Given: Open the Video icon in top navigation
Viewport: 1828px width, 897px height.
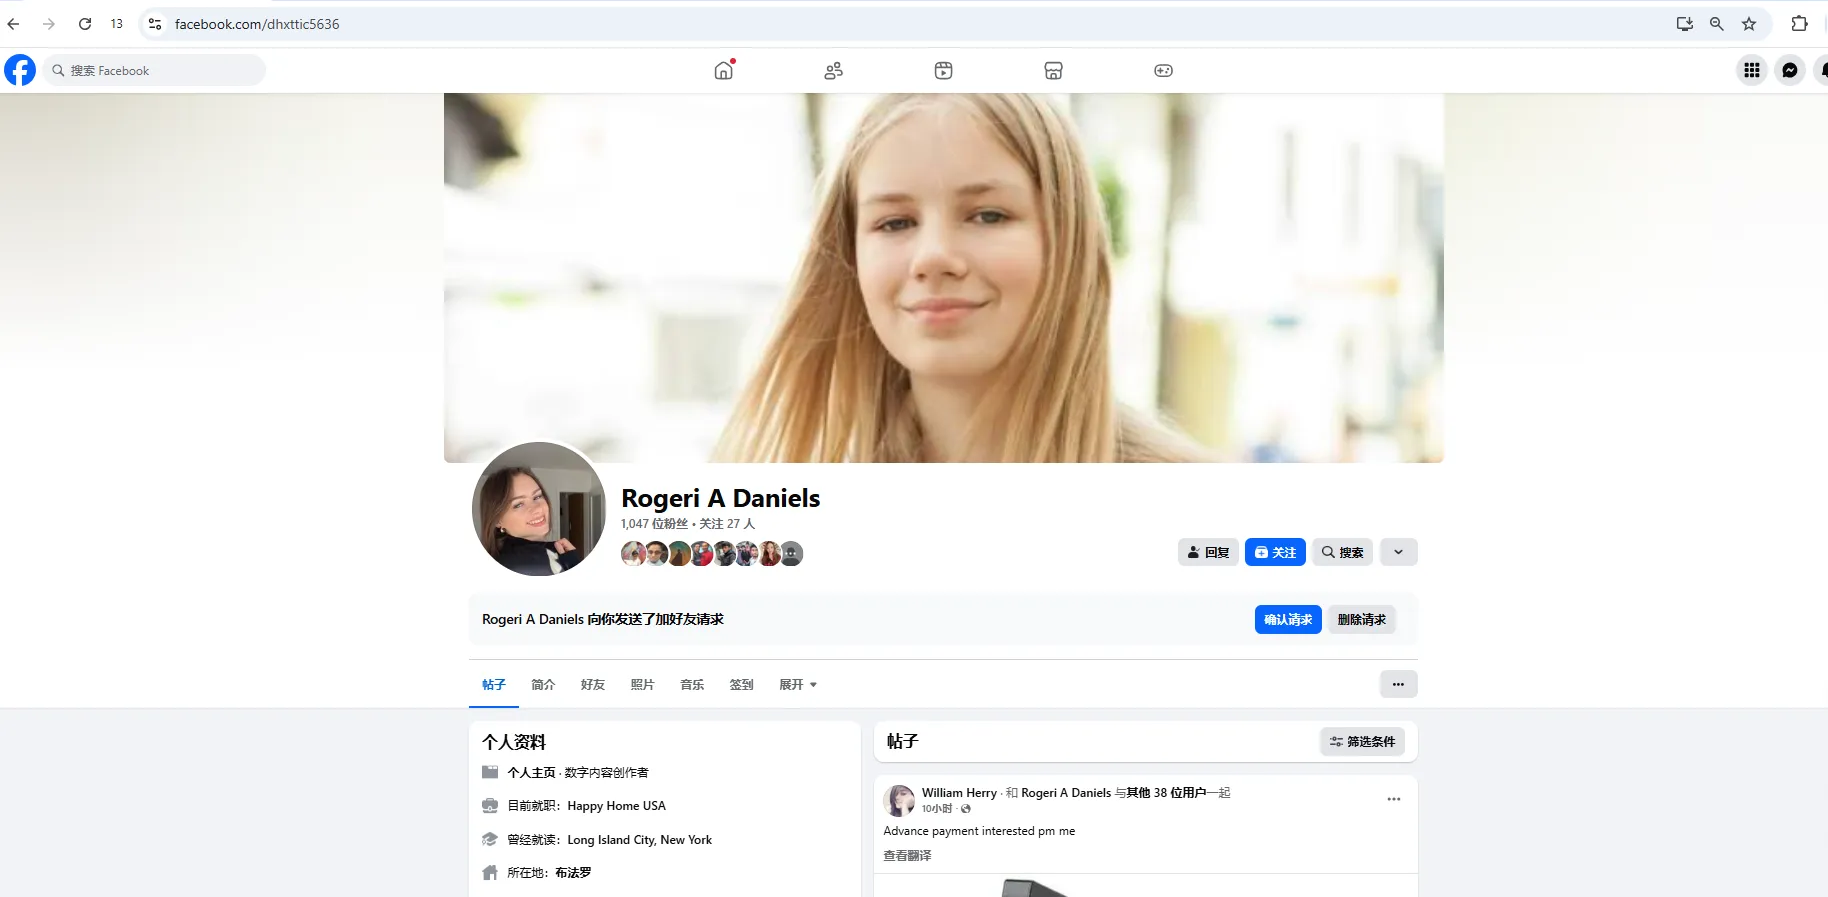Looking at the screenshot, I should [944, 70].
